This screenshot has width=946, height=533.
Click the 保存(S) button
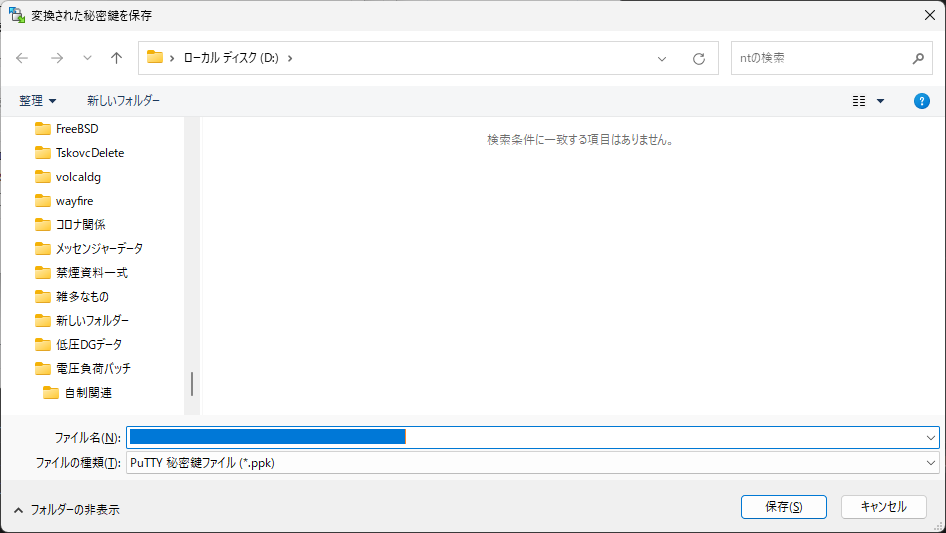coord(784,506)
